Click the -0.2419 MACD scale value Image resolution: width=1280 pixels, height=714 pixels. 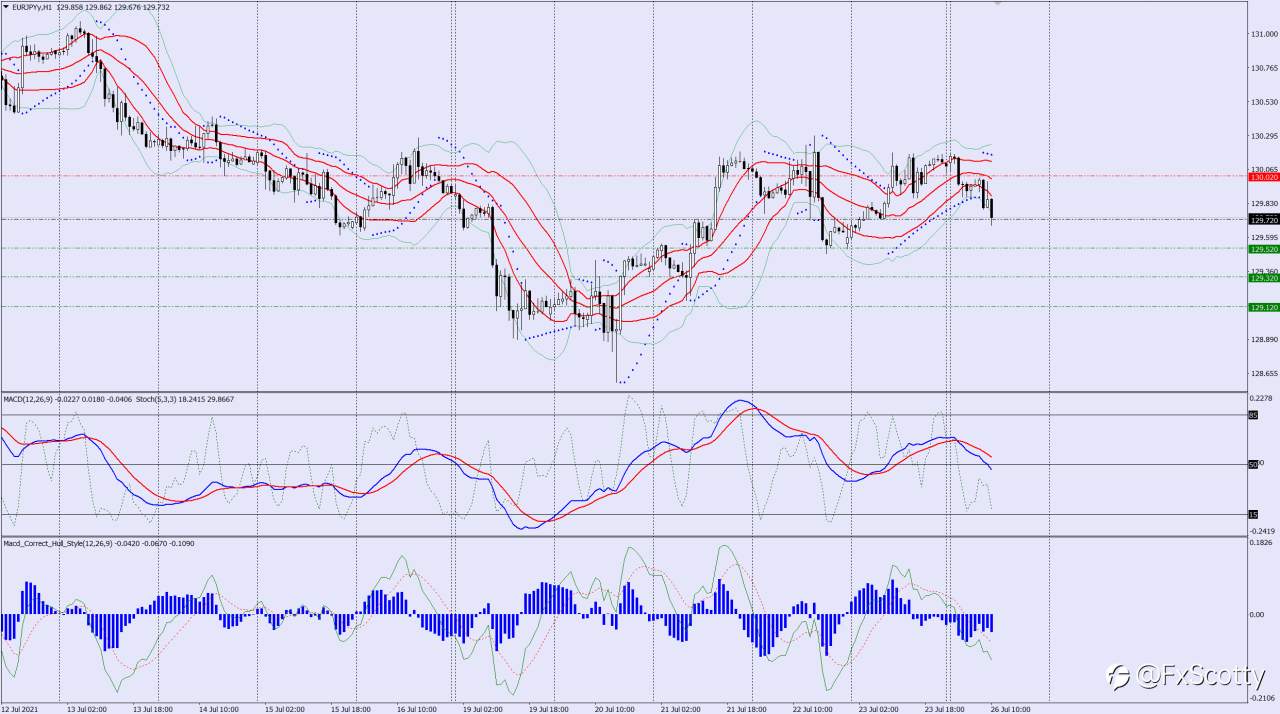(1263, 531)
